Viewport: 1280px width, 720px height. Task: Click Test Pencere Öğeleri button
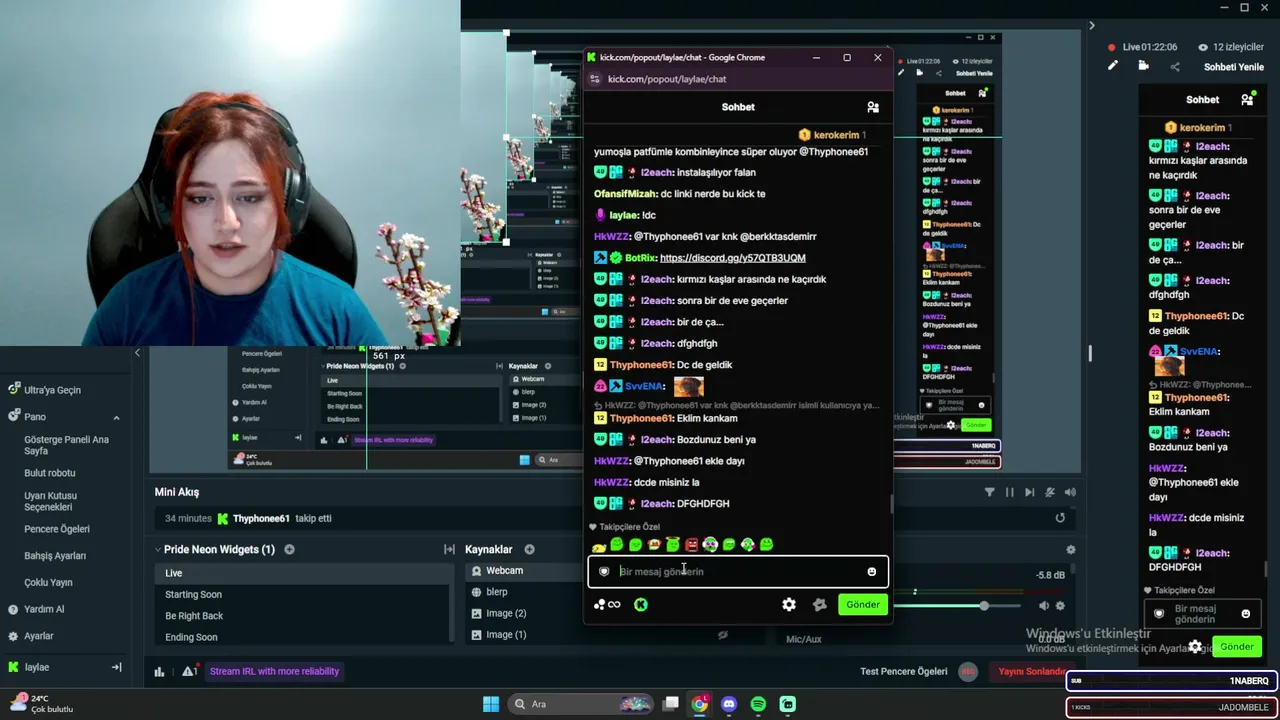pyautogui.click(x=904, y=672)
